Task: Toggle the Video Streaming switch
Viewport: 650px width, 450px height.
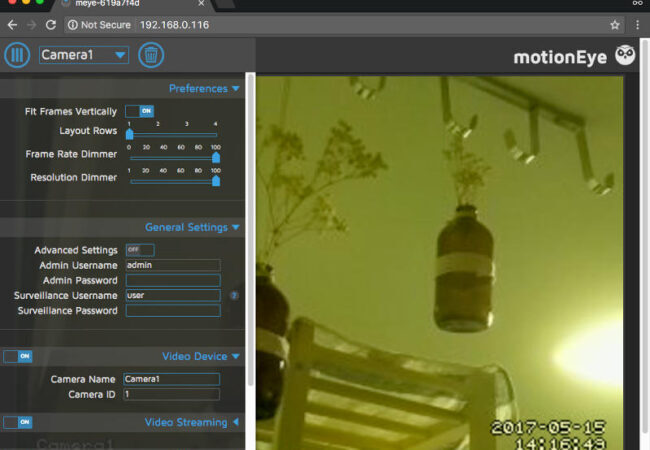Action: pos(17,422)
